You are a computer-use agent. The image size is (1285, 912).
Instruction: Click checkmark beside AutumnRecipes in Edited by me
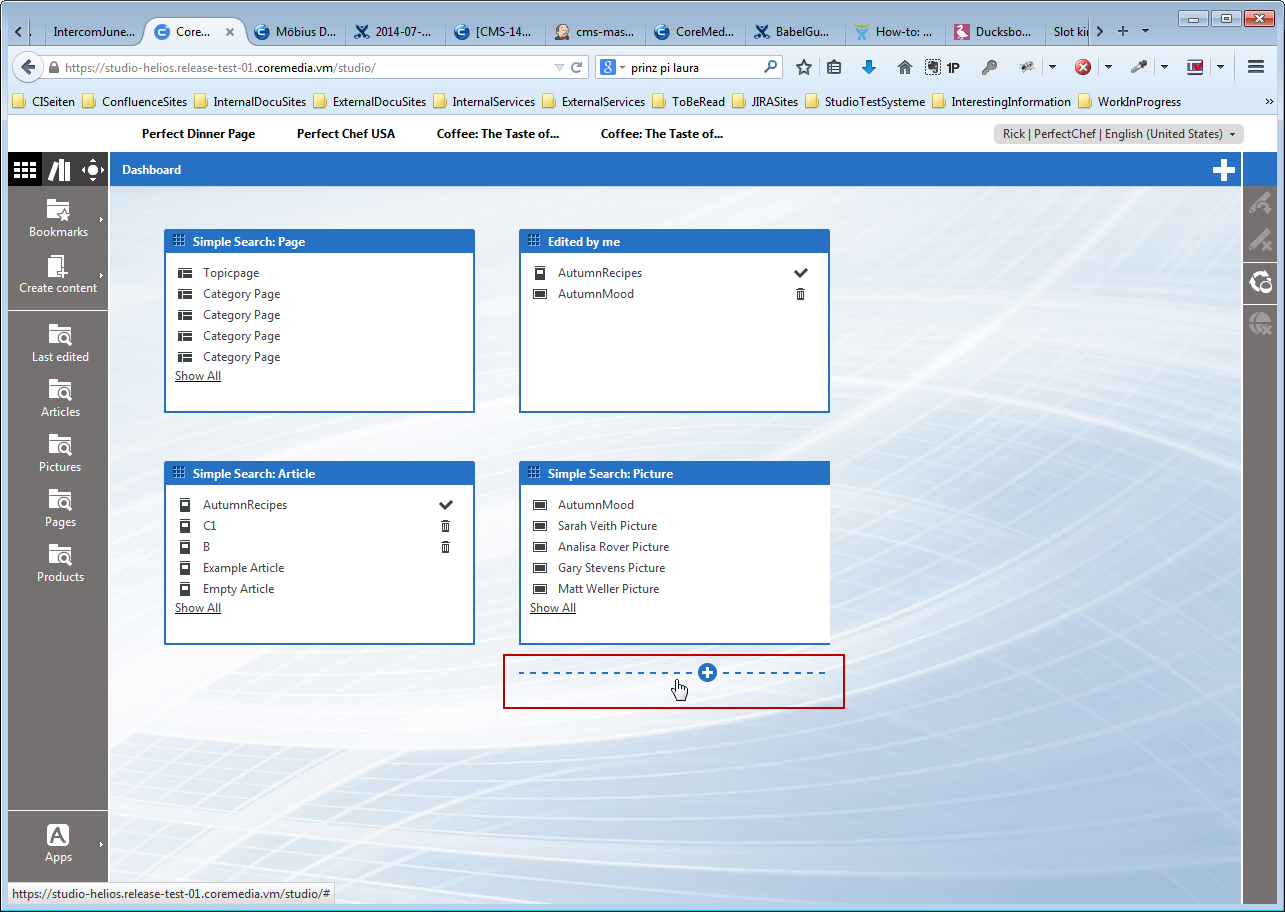(x=800, y=273)
